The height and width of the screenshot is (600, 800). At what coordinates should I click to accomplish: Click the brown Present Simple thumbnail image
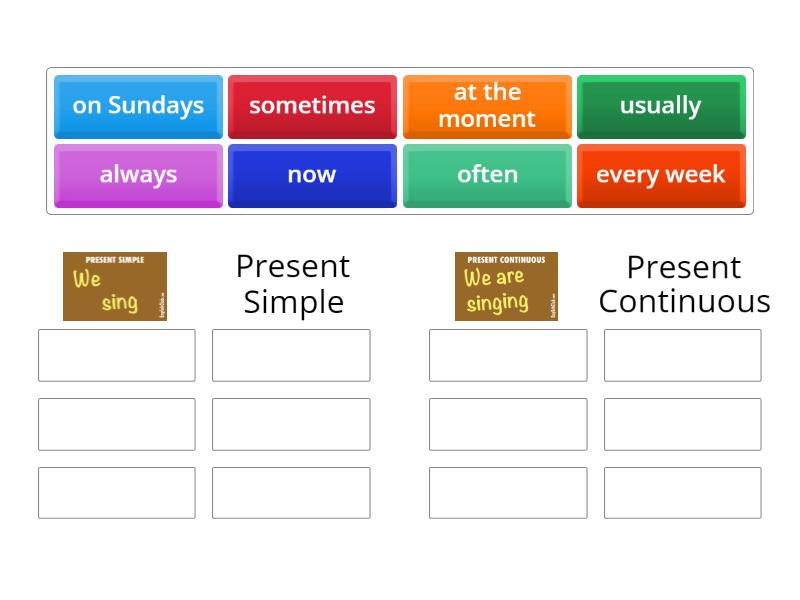pos(115,286)
